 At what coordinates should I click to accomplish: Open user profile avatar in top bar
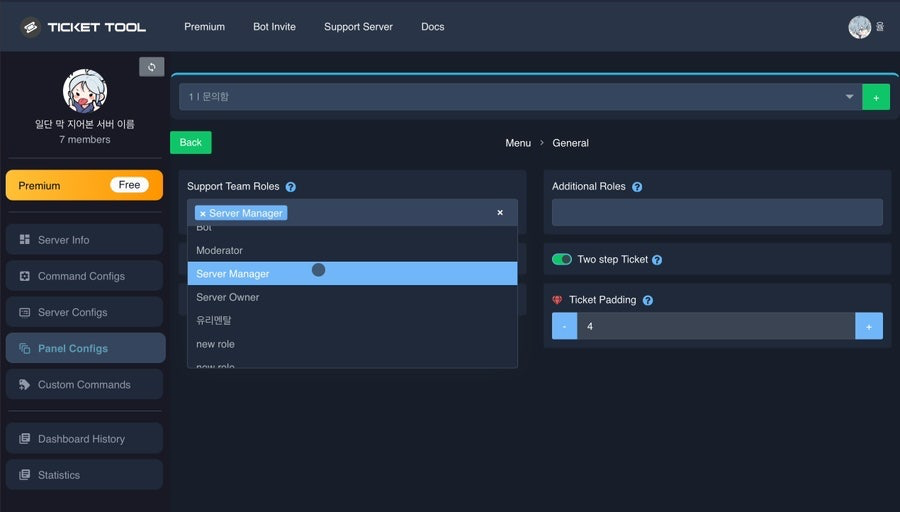coord(859,27)
